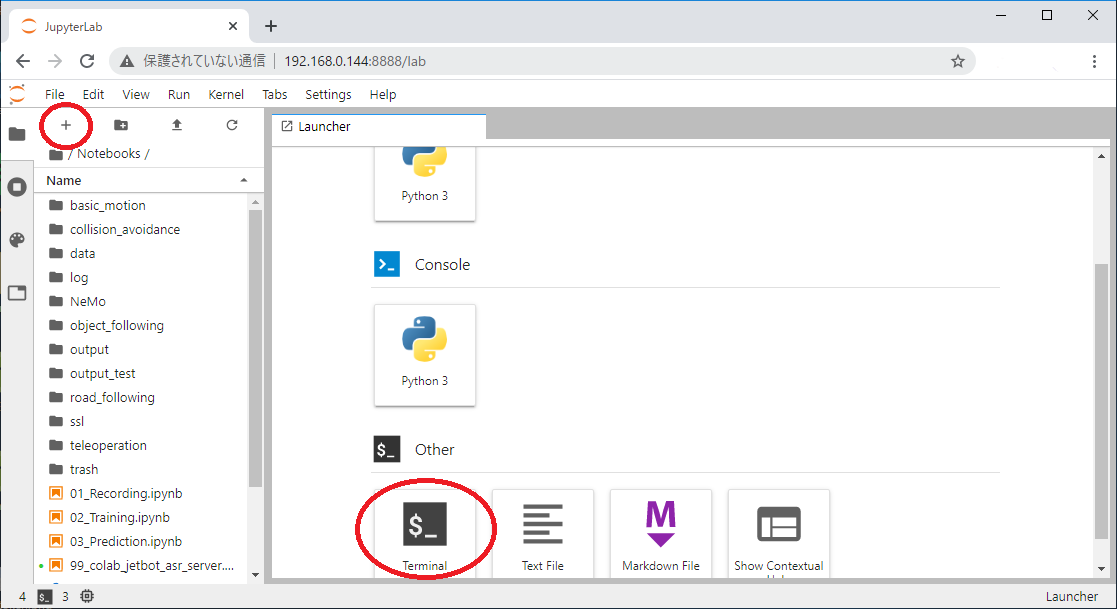Click the JupyterLab logo in menu bar

(17, 94)
